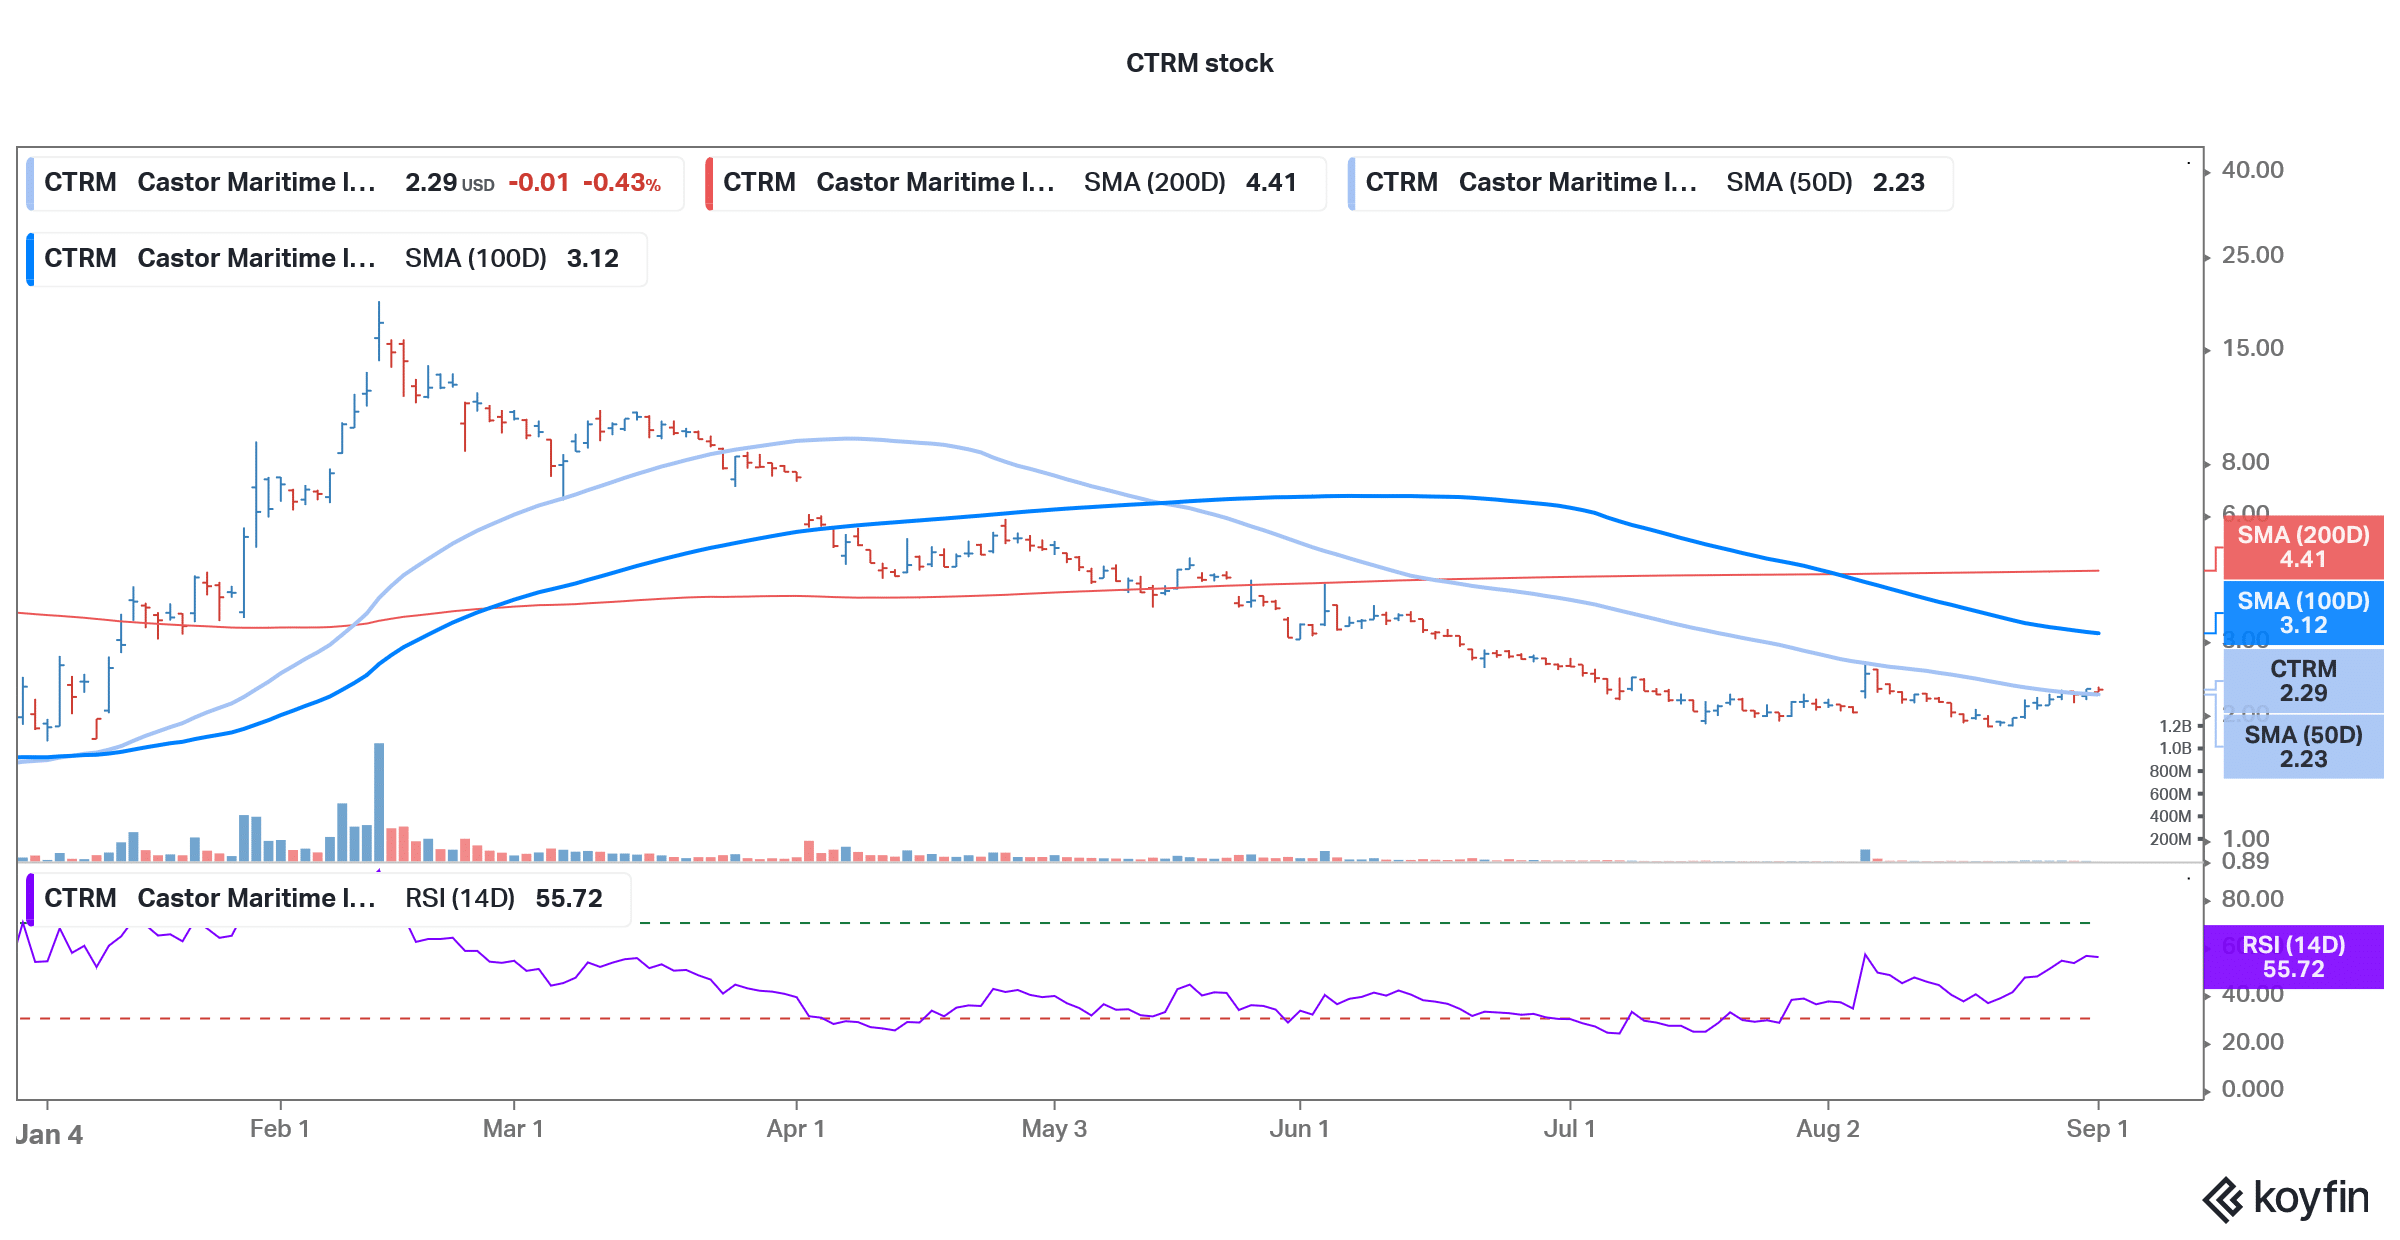Click the Feb 1 date label
The width and height of the screenshot is (2400, 1240).
coord(279,1129)
